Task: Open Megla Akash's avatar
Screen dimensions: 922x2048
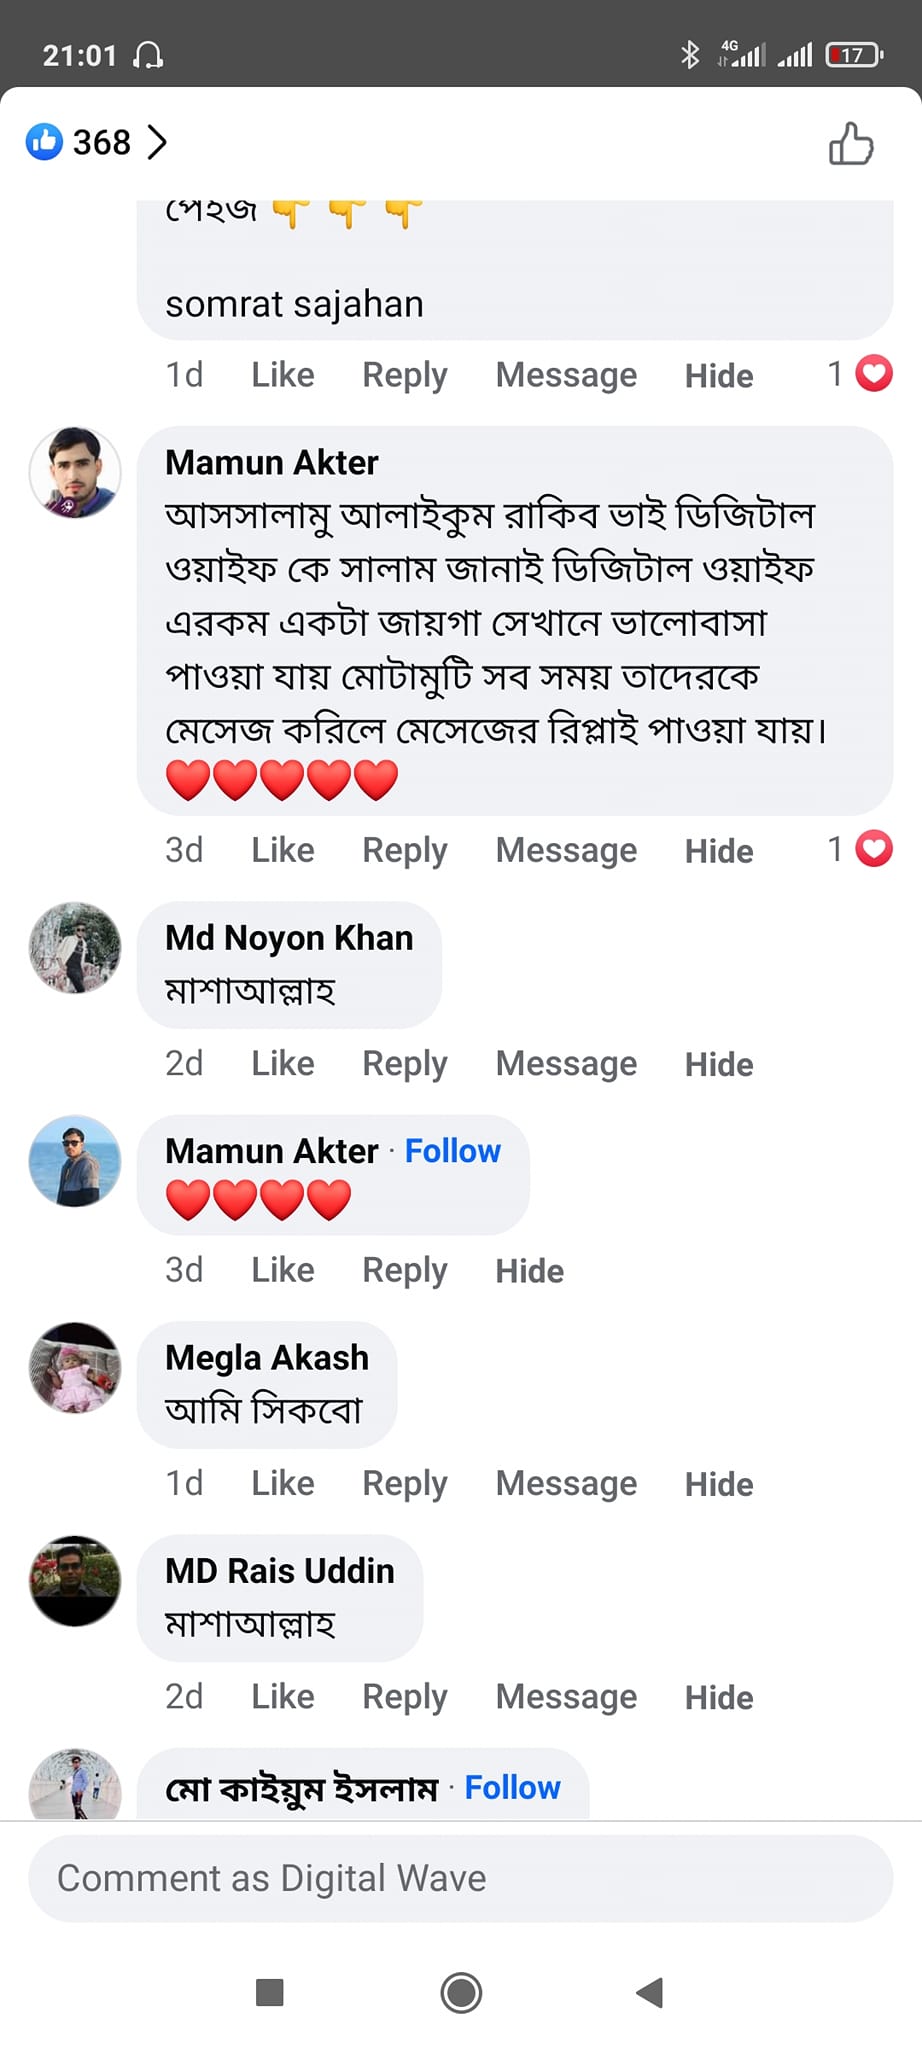Action: (x=75, y=1368)
